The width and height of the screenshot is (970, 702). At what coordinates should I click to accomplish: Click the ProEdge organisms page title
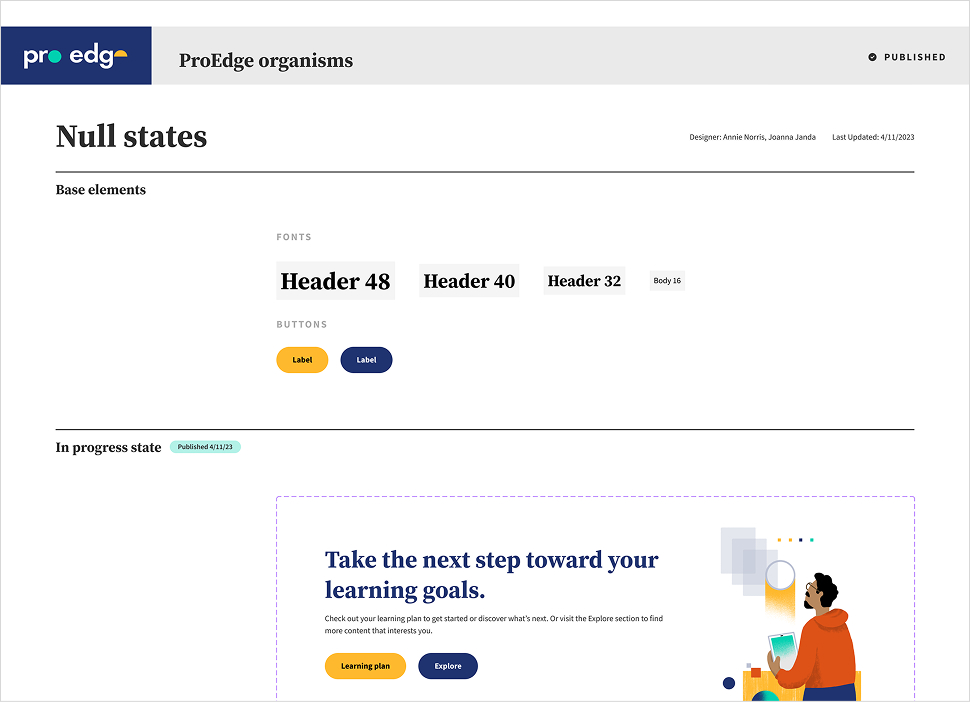tap(266, 60)
